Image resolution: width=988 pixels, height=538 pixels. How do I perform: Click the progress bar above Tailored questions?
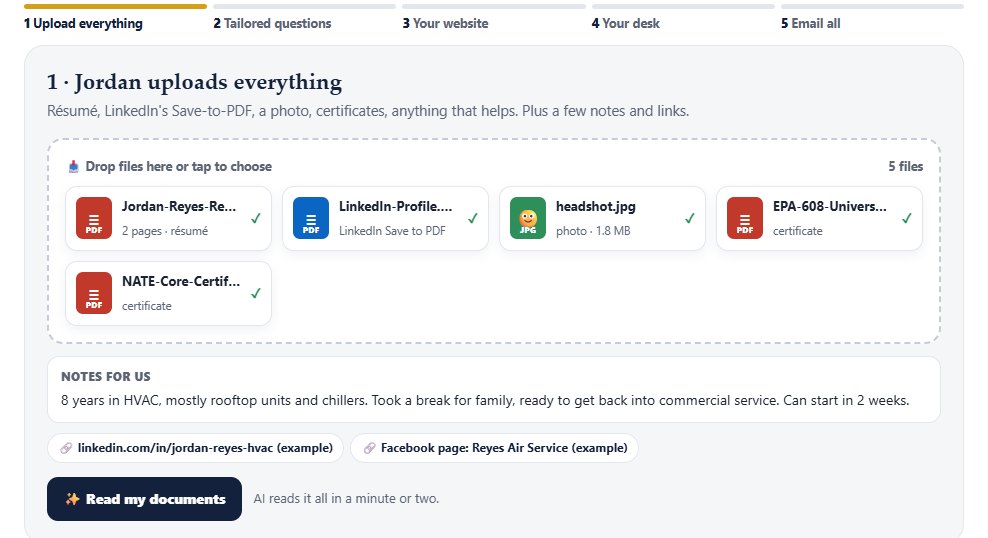304,6
